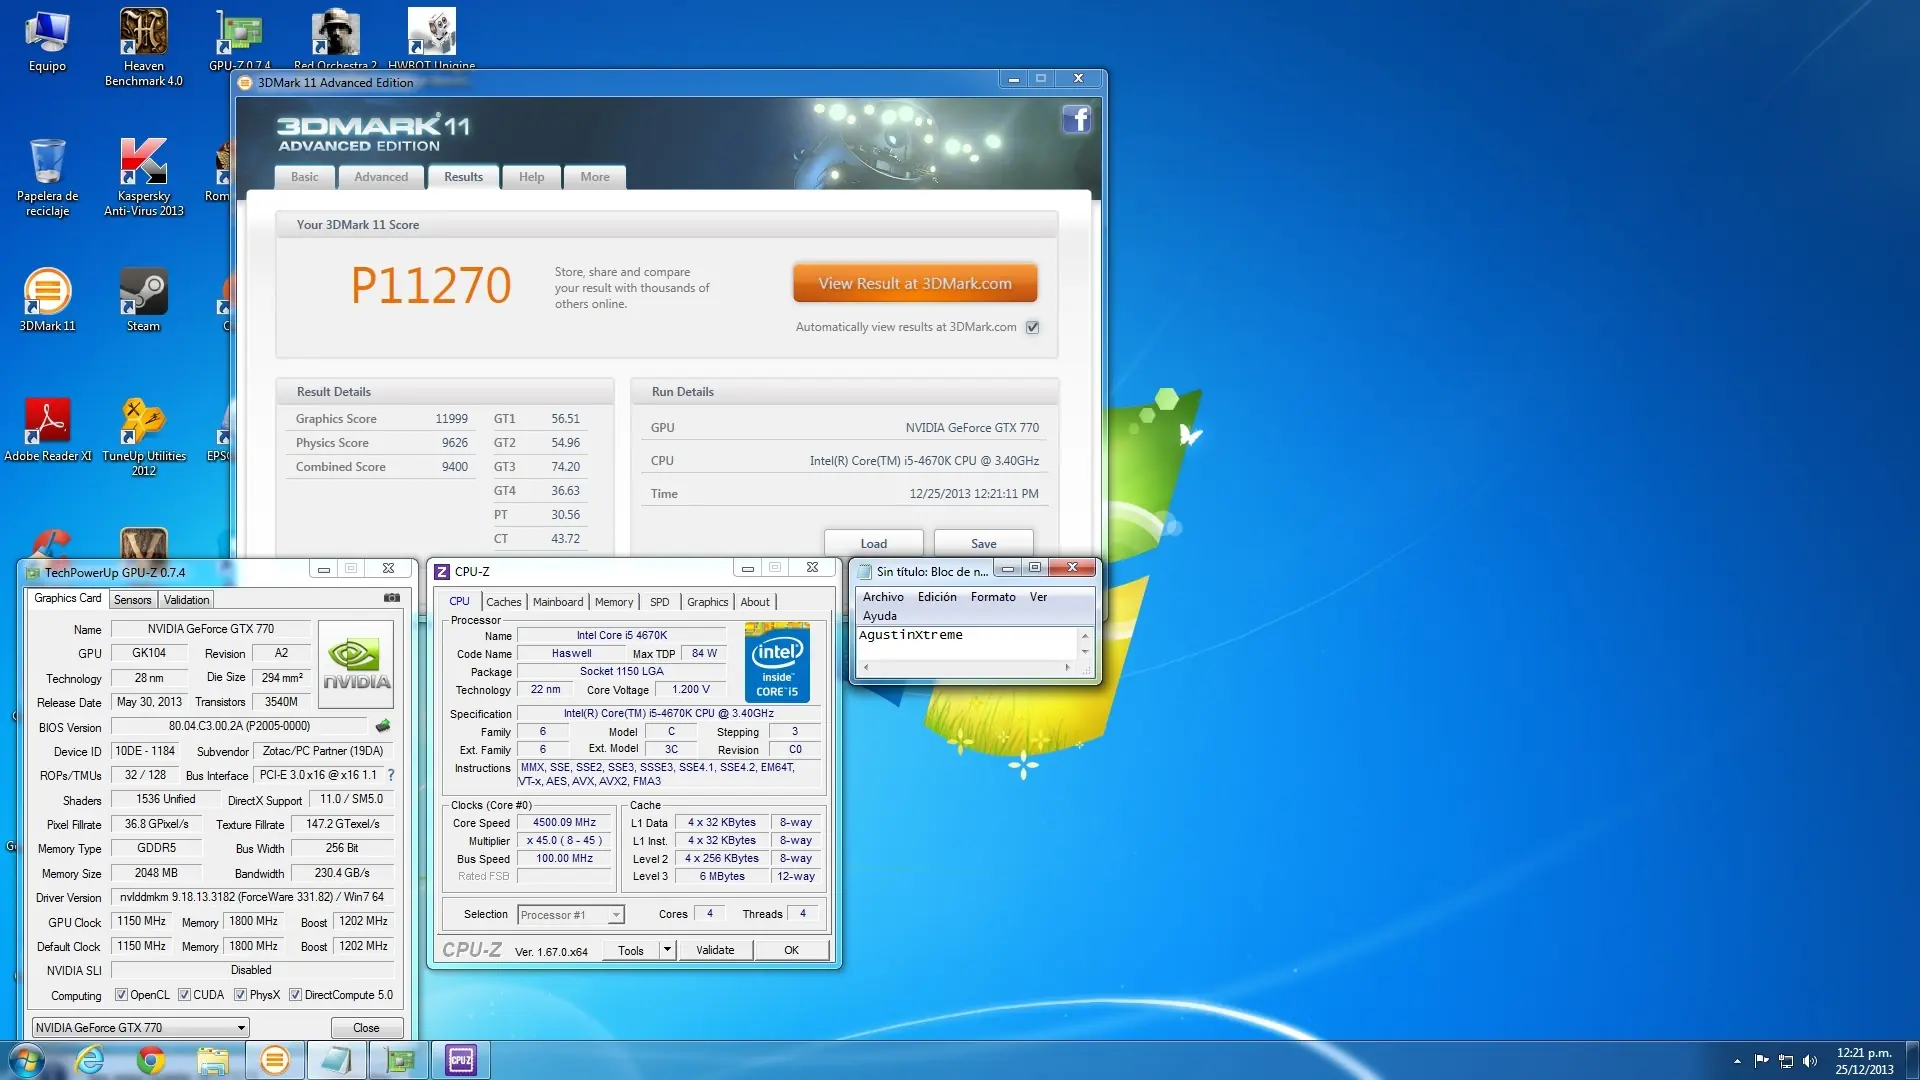Click Bus Interface question mark icon
This screenshot has height=1080, width=1920.
[x=391, y=775]
